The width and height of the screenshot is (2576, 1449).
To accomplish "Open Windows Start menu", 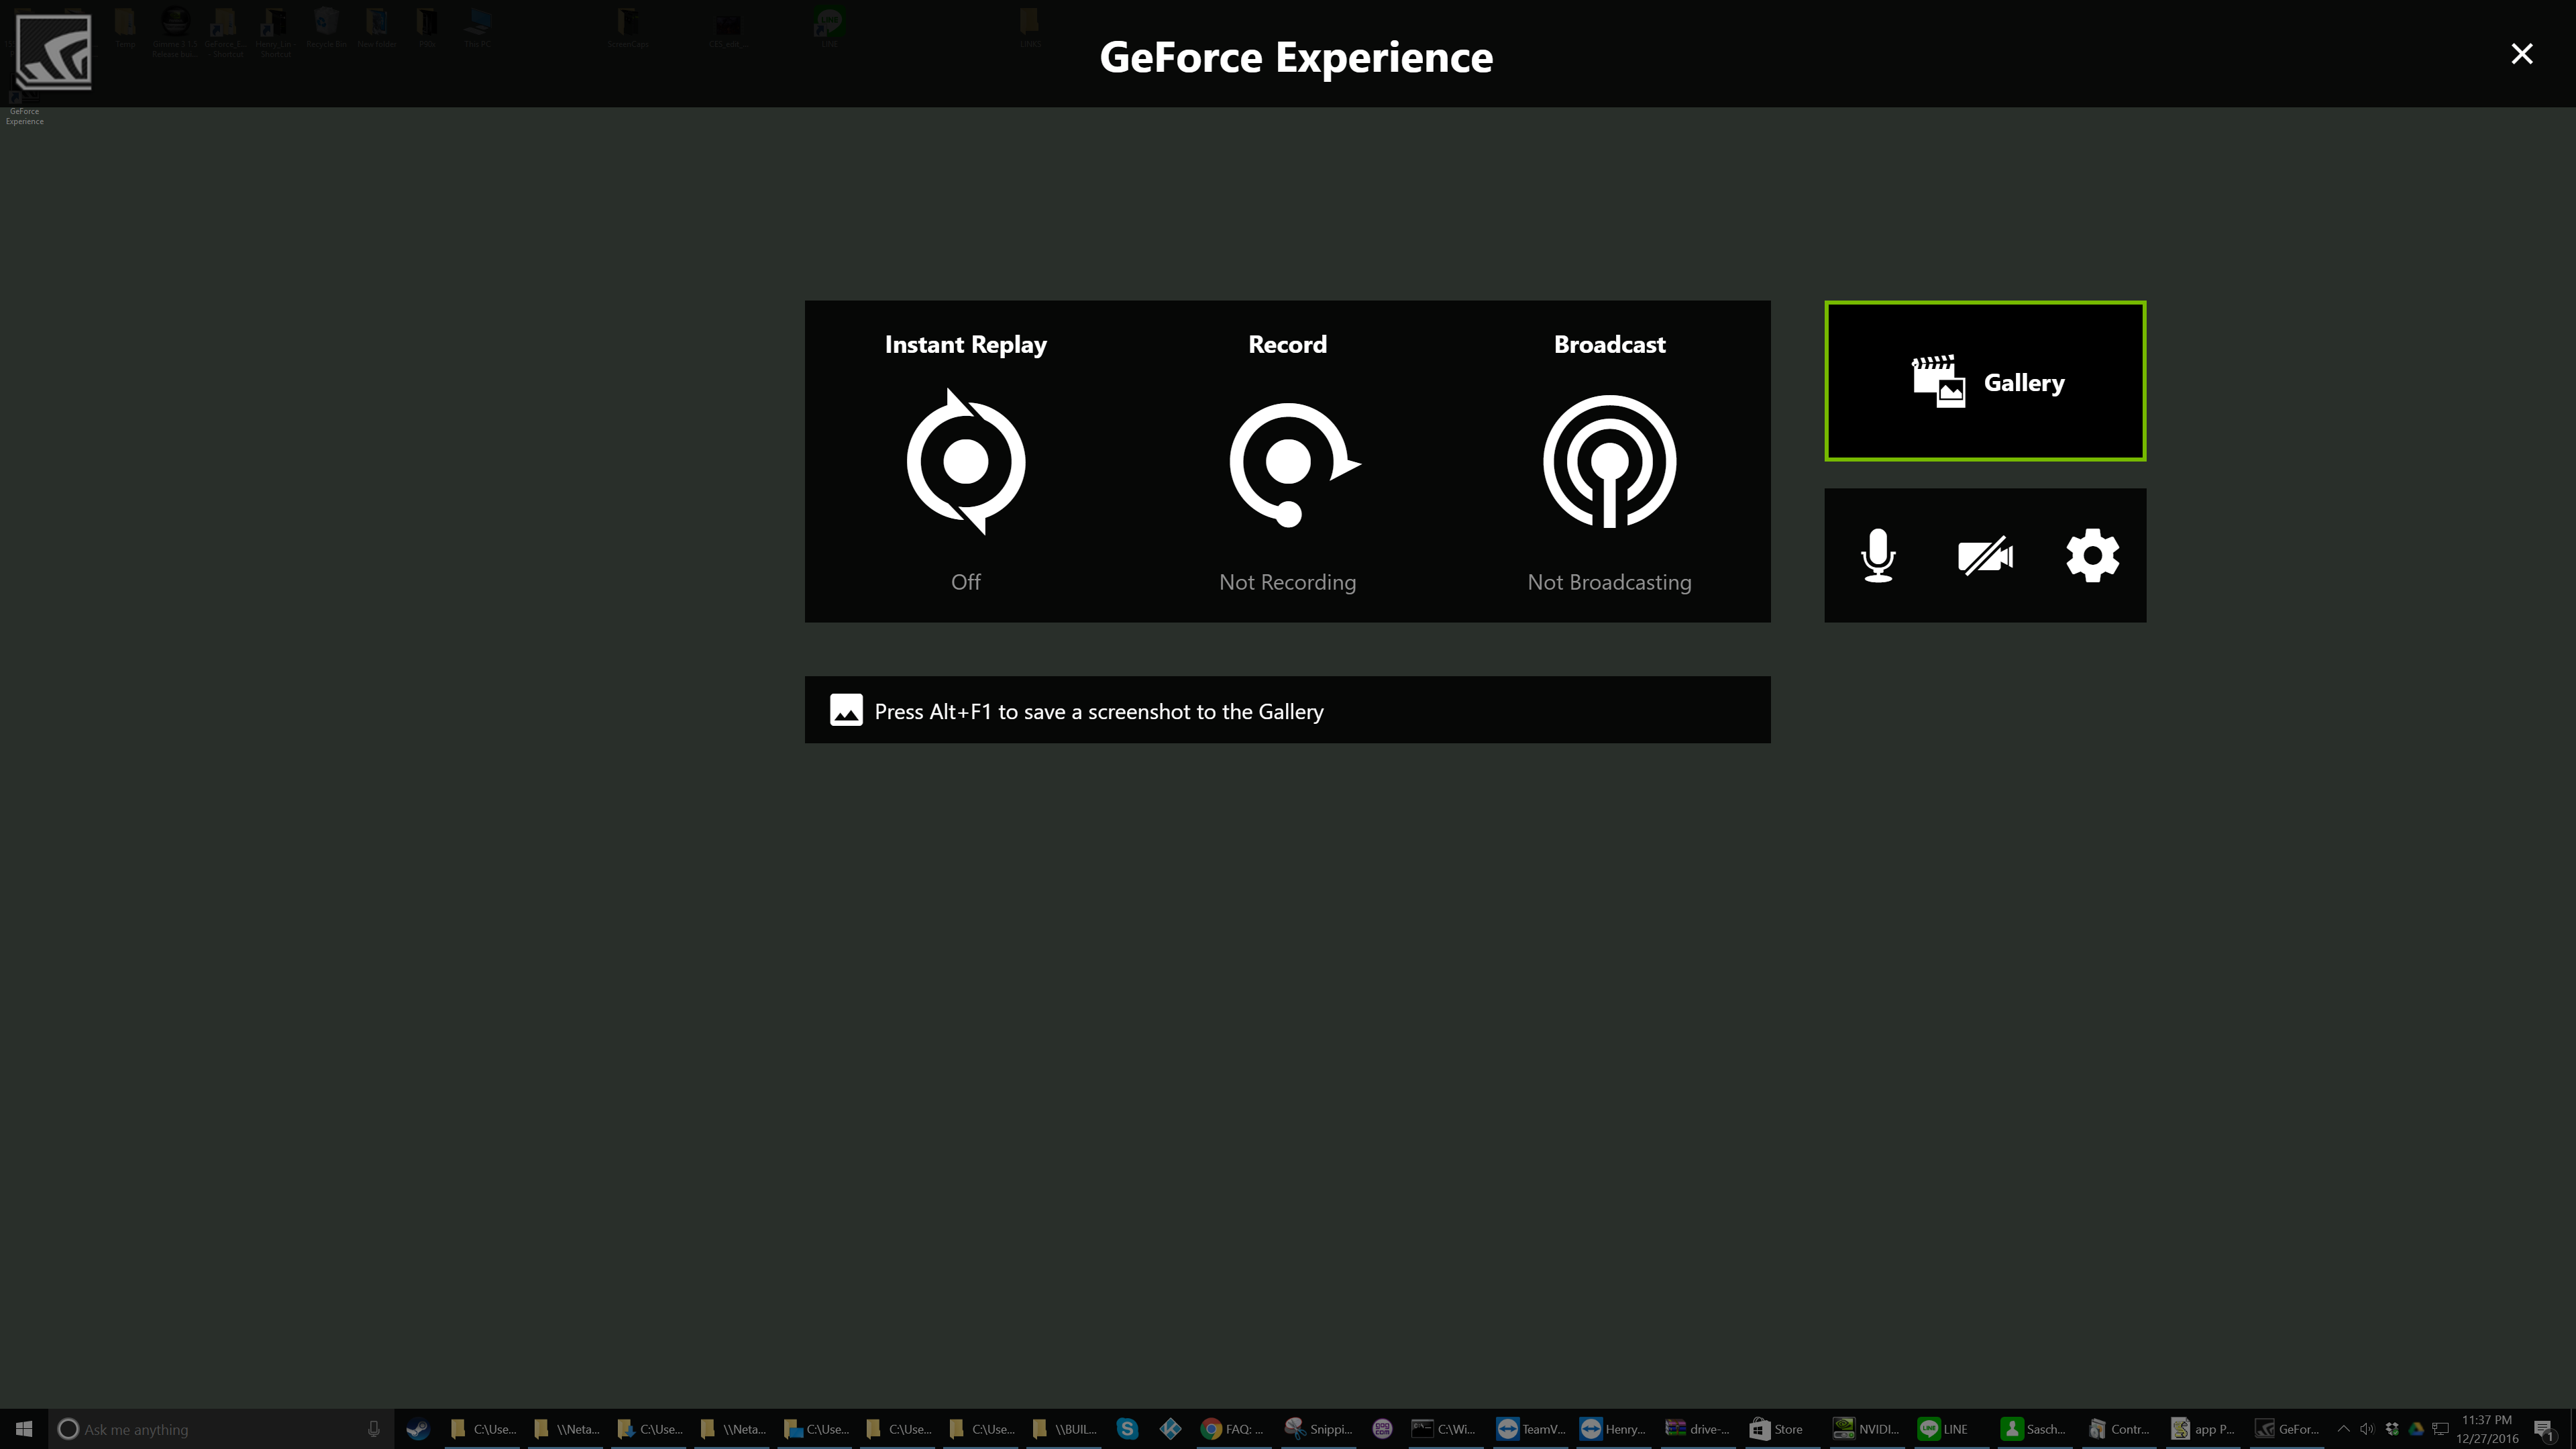I will (x=24, y=1429).
